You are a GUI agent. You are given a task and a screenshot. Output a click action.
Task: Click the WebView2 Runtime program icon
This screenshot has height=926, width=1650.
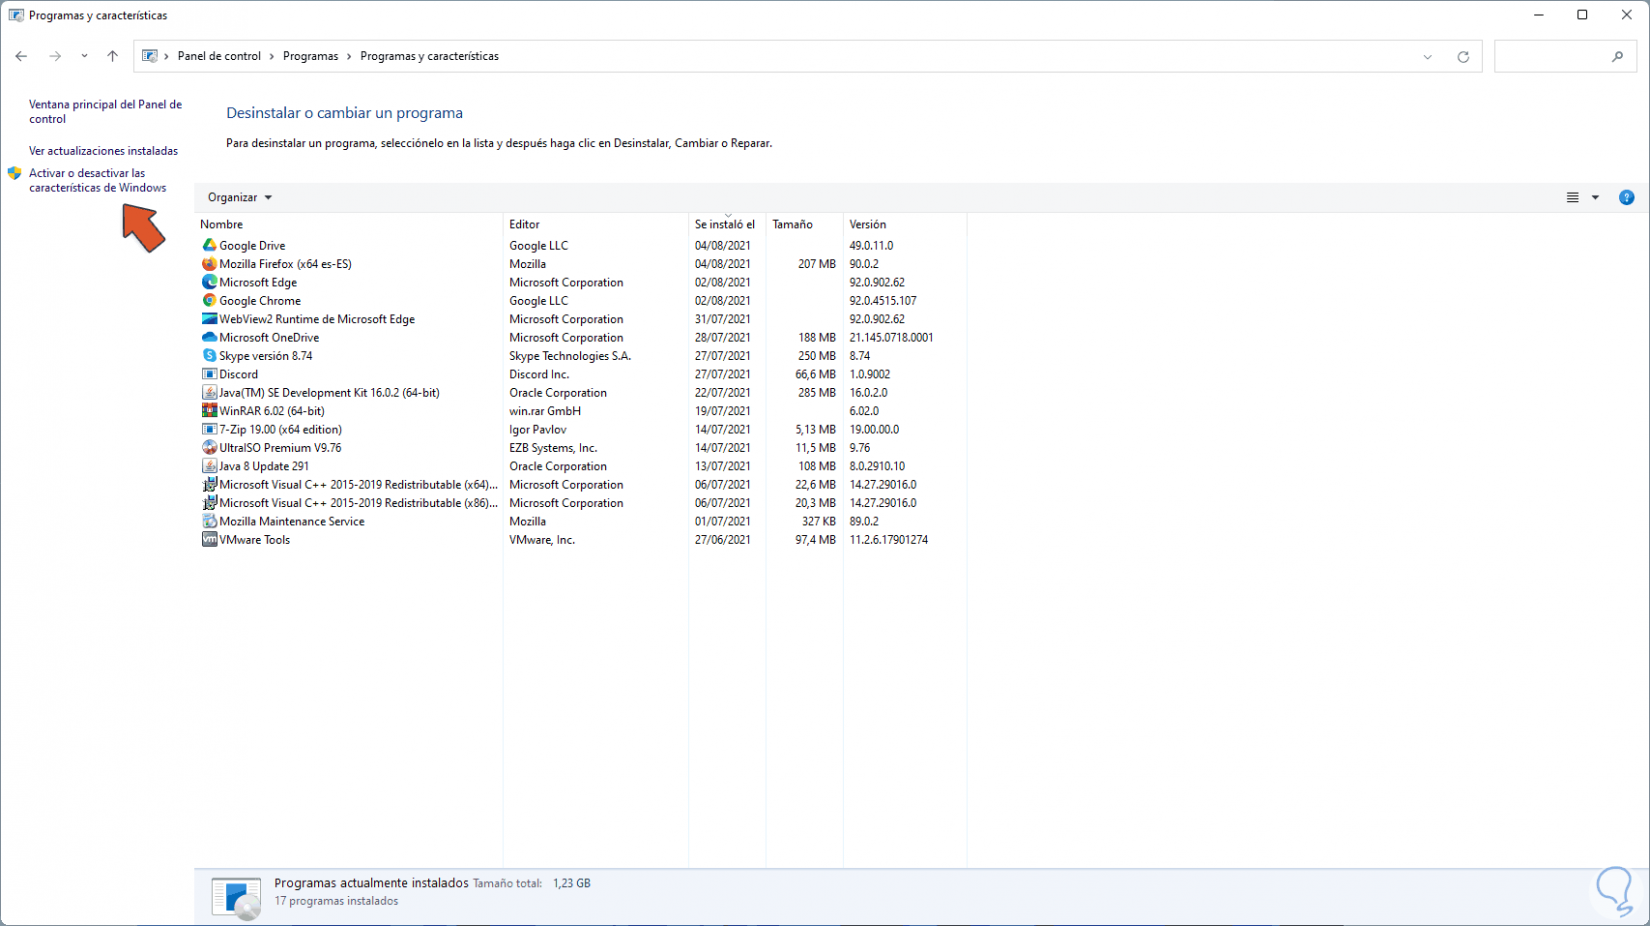[x=209, y=319]
